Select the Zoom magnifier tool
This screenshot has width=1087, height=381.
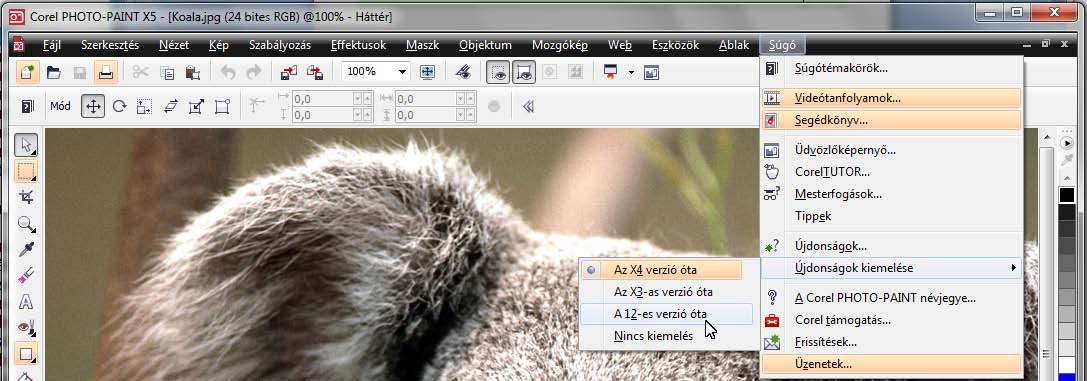tap(26, 224)
